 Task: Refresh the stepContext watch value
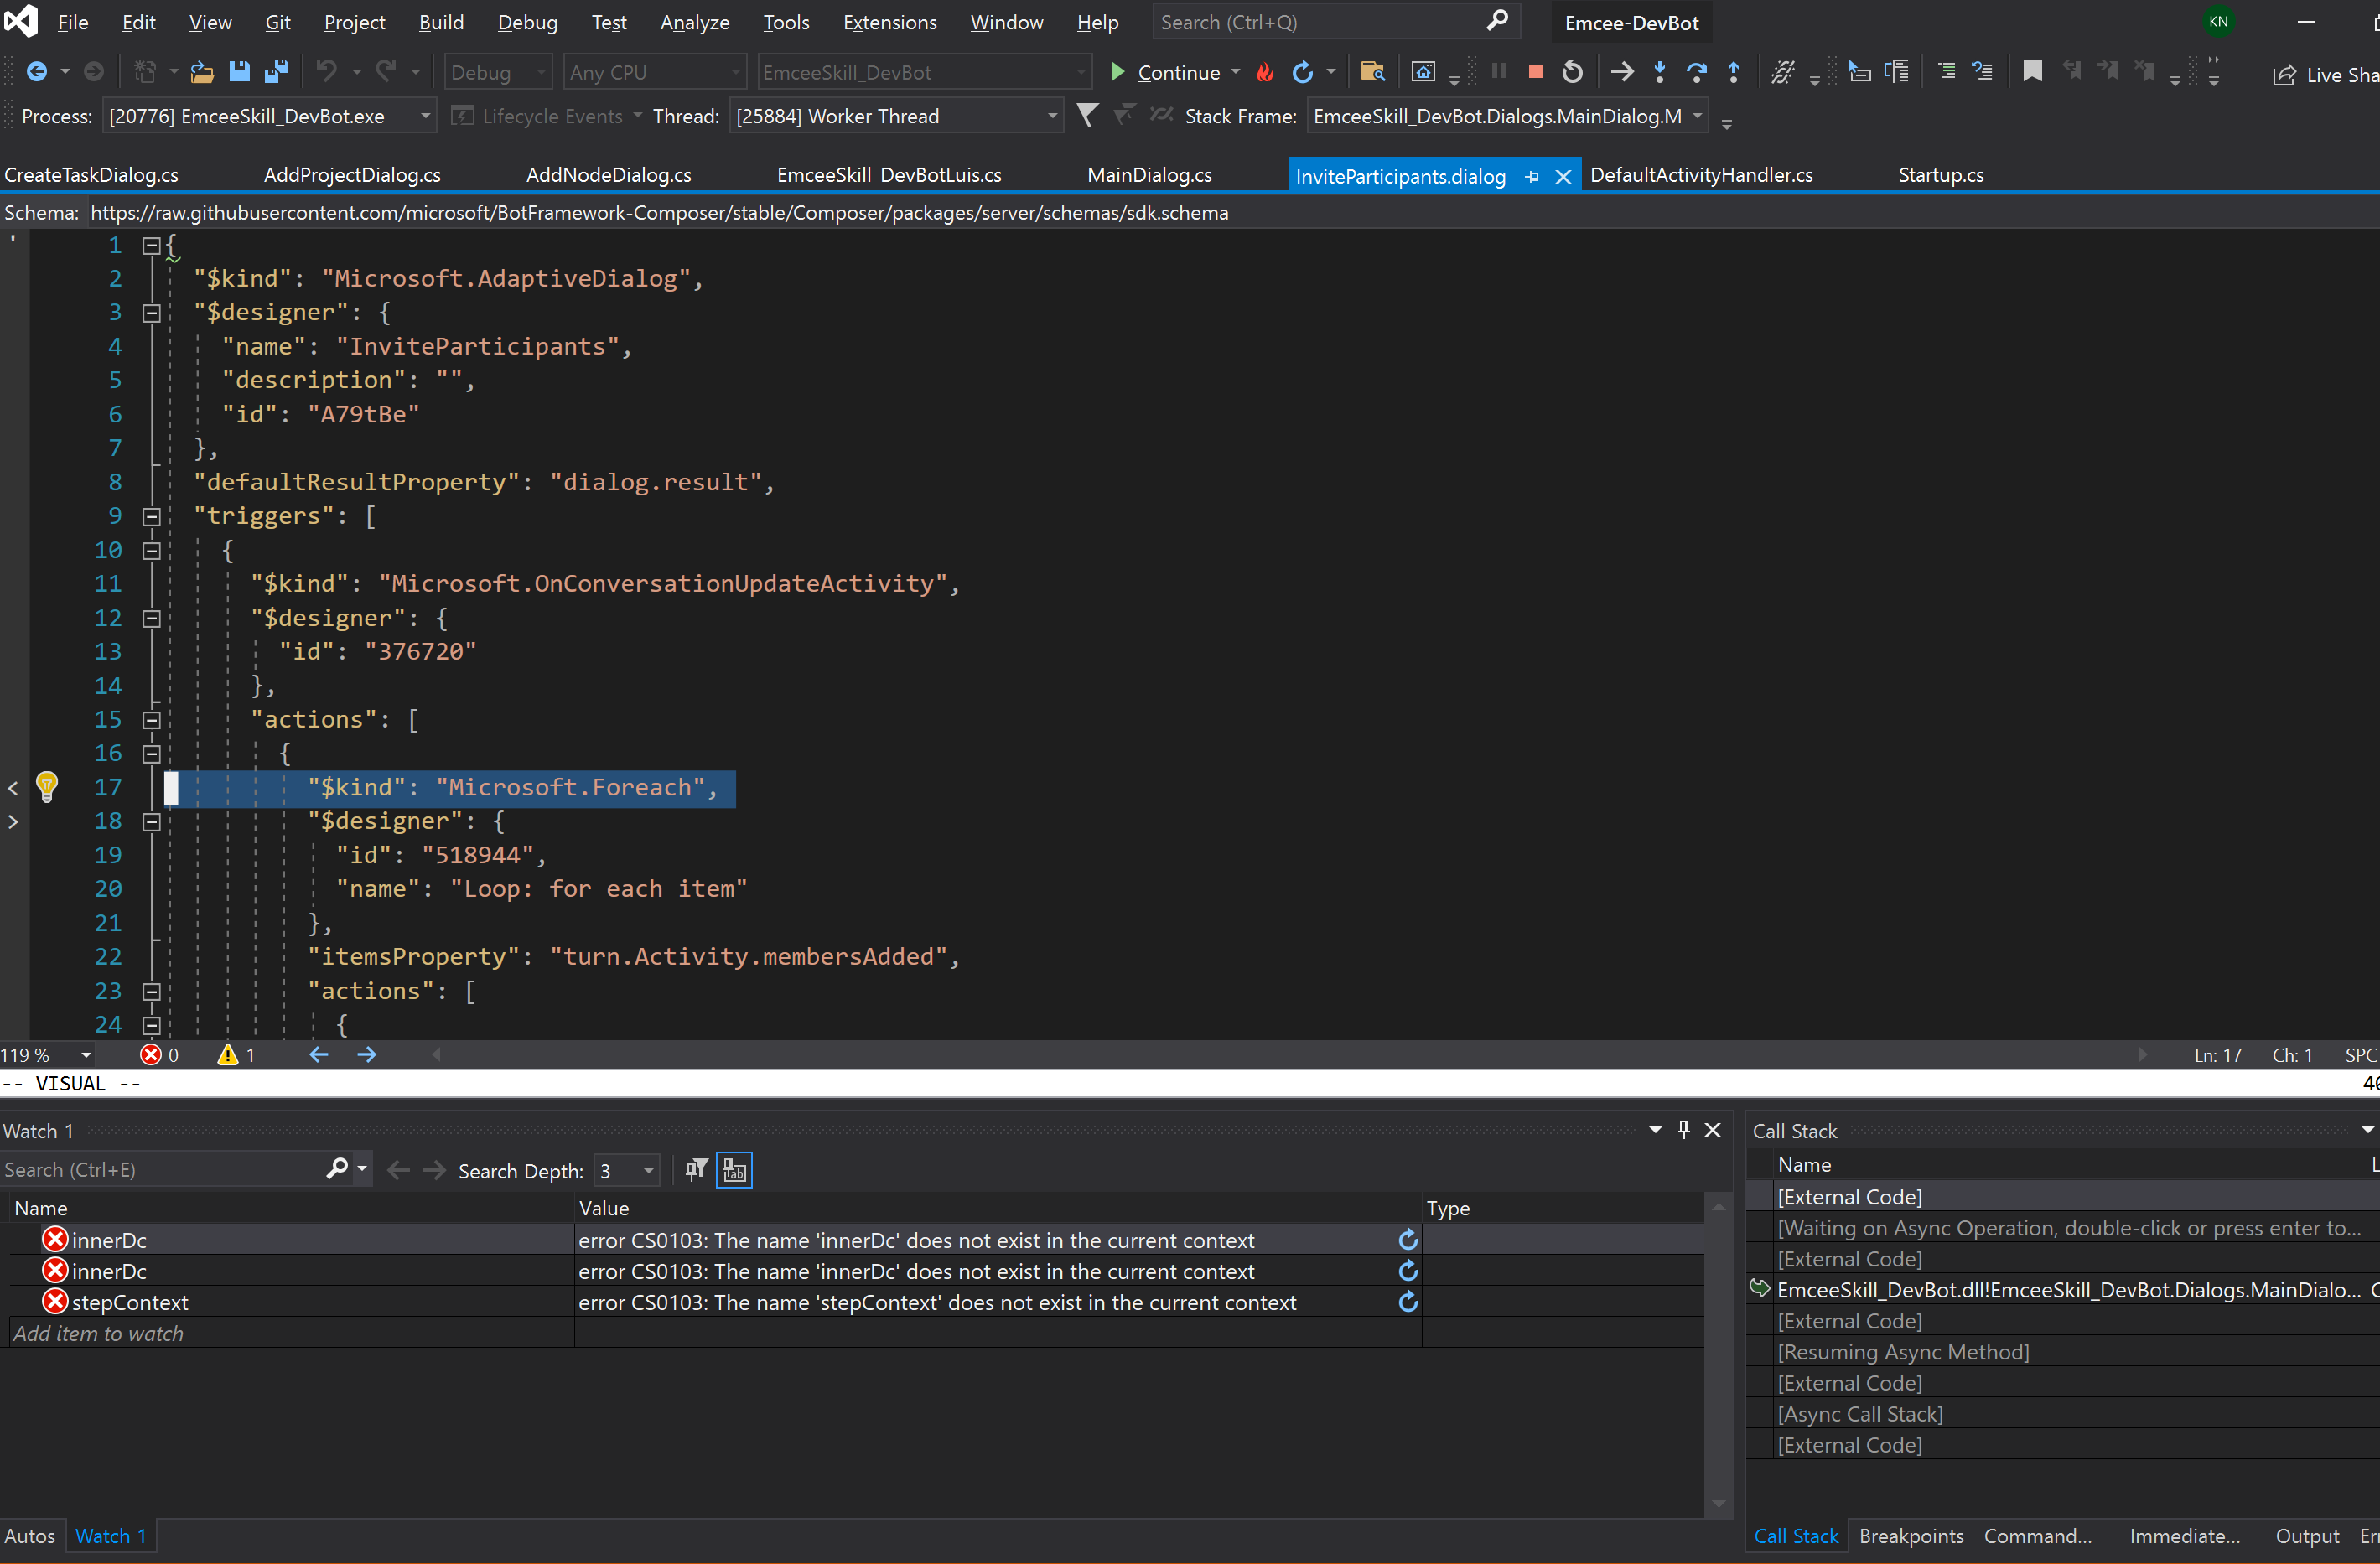(1408, 1302)
